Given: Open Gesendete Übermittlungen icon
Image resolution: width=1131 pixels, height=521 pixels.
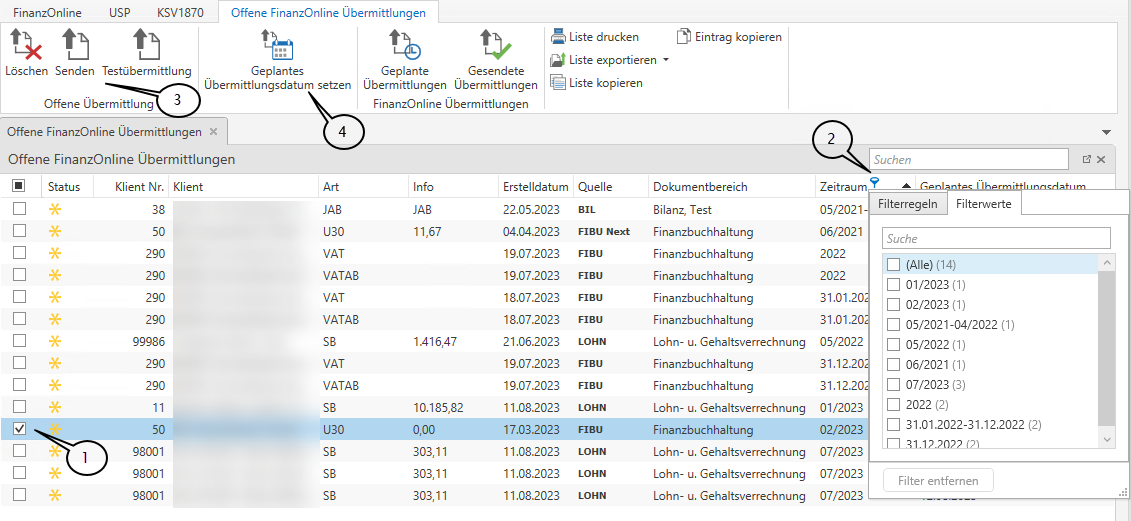Looking at the screenshot, I should click(x=495, y=46).
